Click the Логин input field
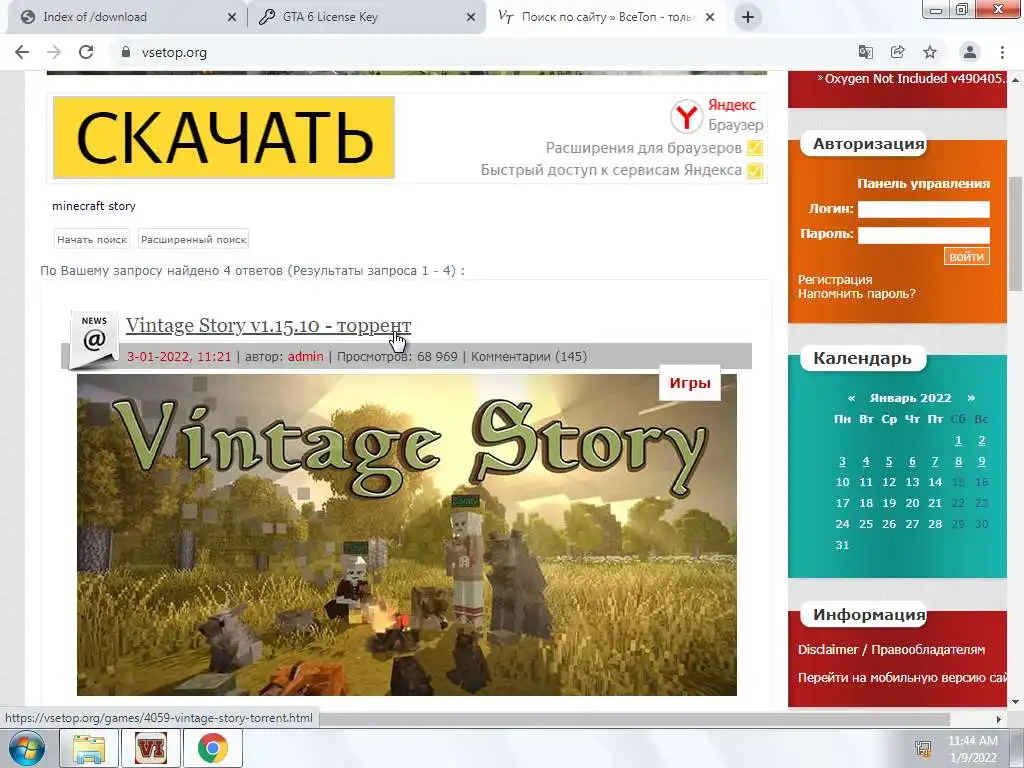The image size is (1024, 768). click(923, 209)
